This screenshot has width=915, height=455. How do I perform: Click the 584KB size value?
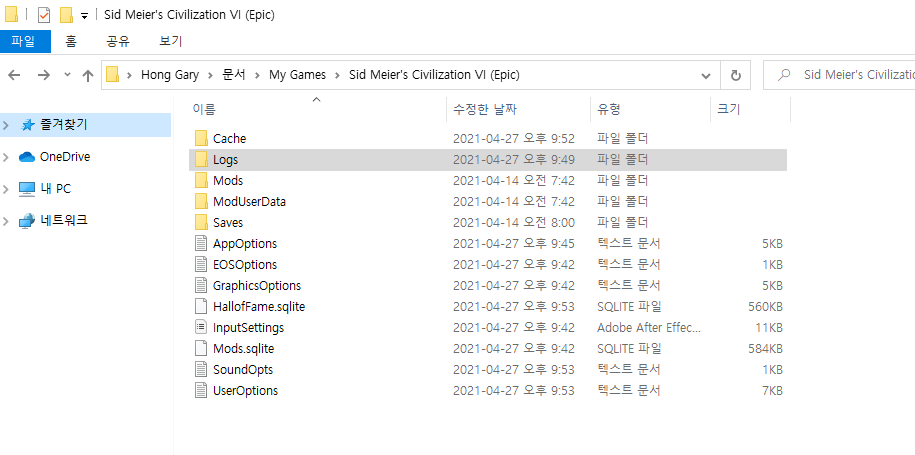[765, 348]
